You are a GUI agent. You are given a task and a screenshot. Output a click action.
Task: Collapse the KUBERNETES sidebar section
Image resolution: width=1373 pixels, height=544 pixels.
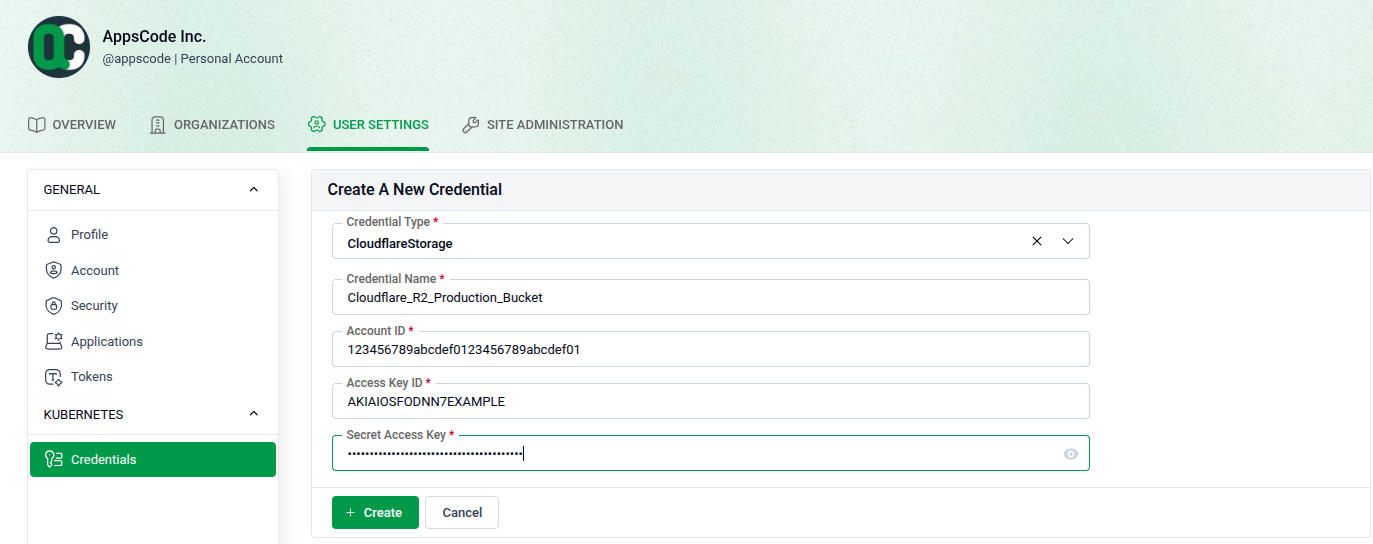[253, 414]
